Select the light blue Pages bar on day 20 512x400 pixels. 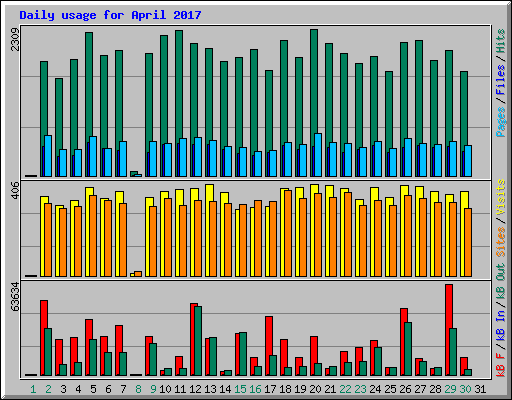point(318,155)
